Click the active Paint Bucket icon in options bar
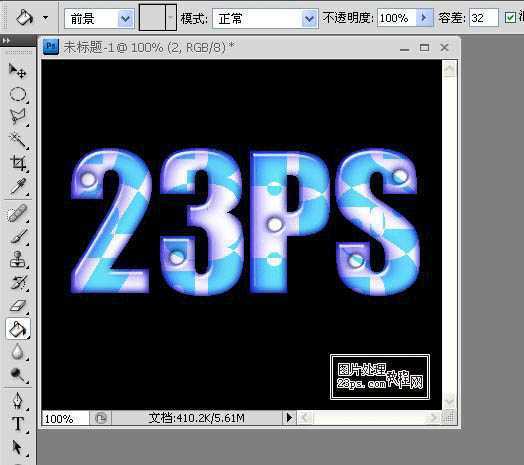 [x=24, y=17]
